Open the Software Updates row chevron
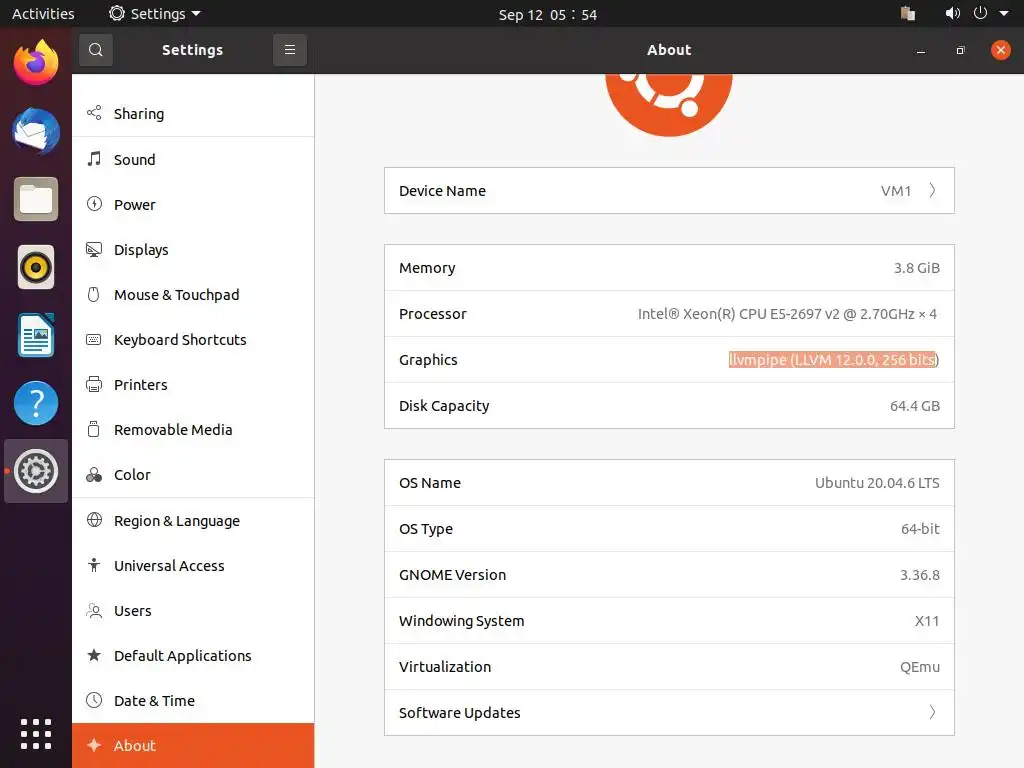 pyautogui.click(x=933, y=712)
